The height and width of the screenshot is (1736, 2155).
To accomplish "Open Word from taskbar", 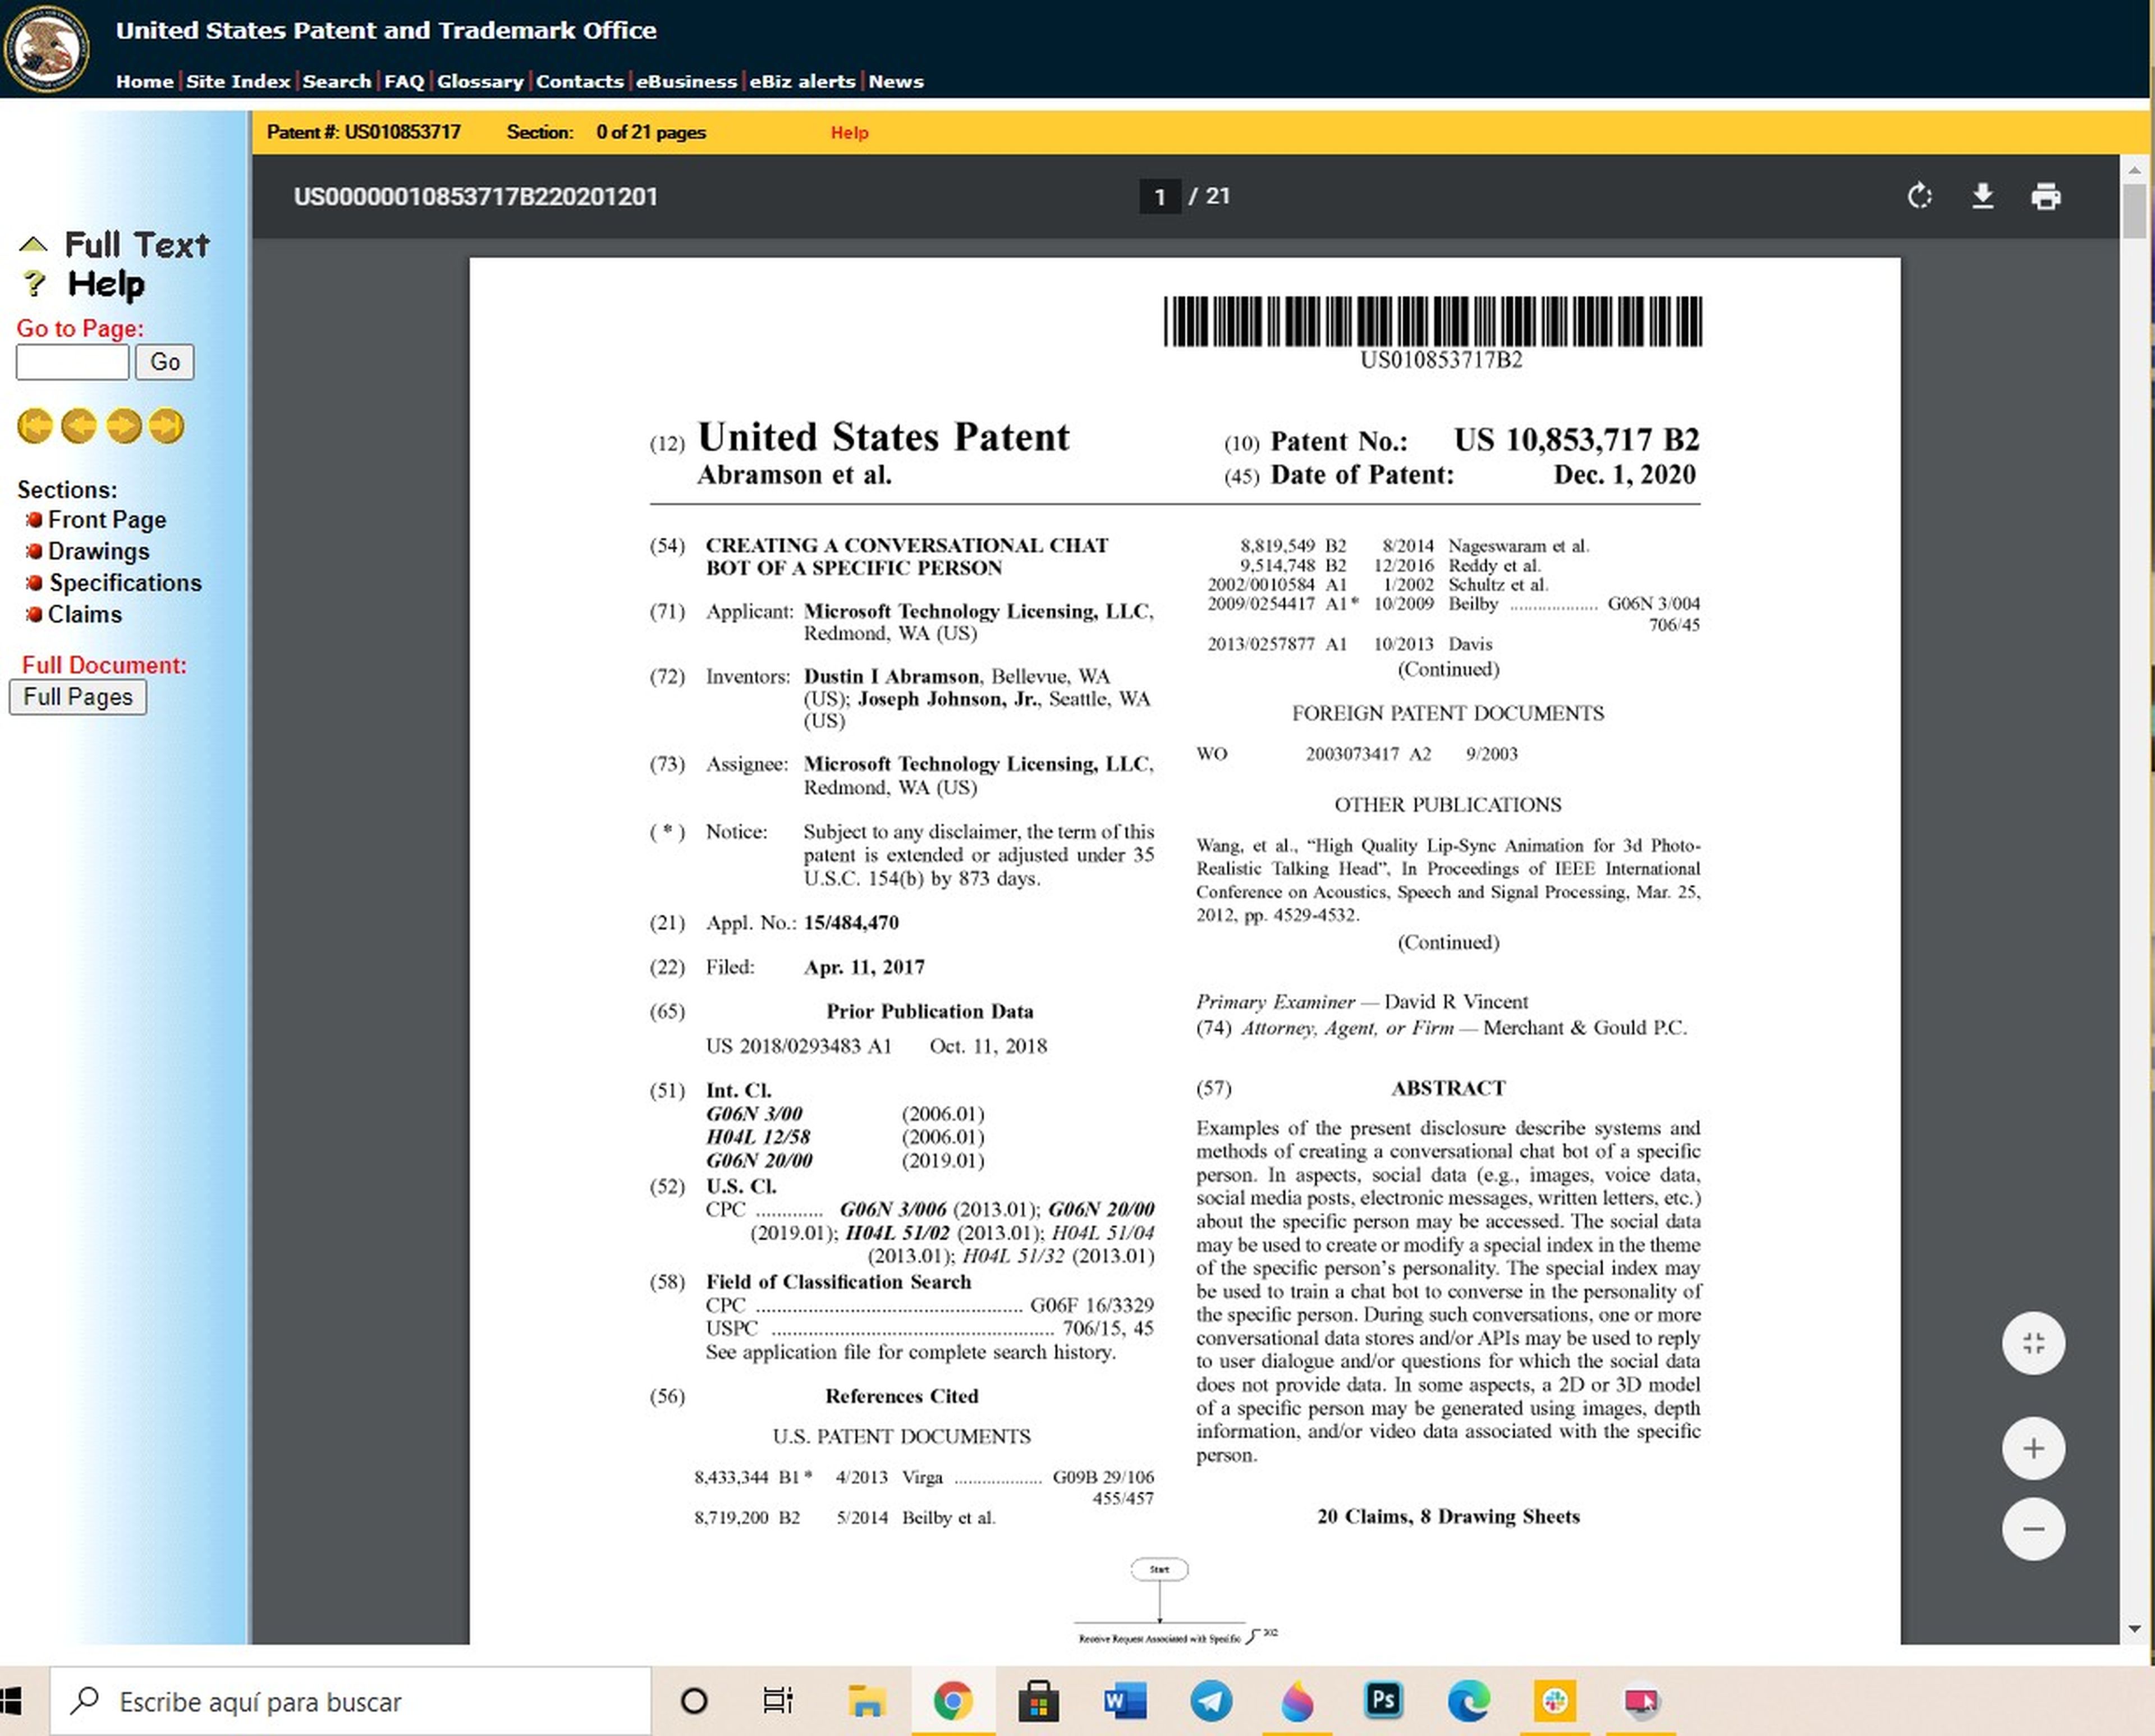I will pos(1125,1701).
